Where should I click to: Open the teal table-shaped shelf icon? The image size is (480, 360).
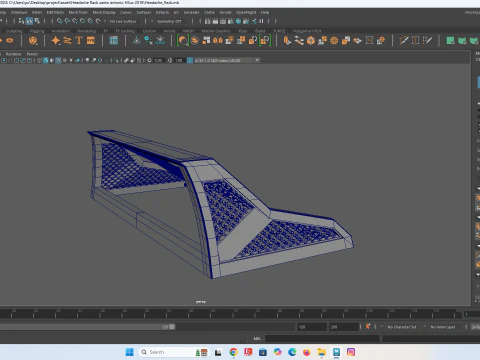(x=114, y=41)
